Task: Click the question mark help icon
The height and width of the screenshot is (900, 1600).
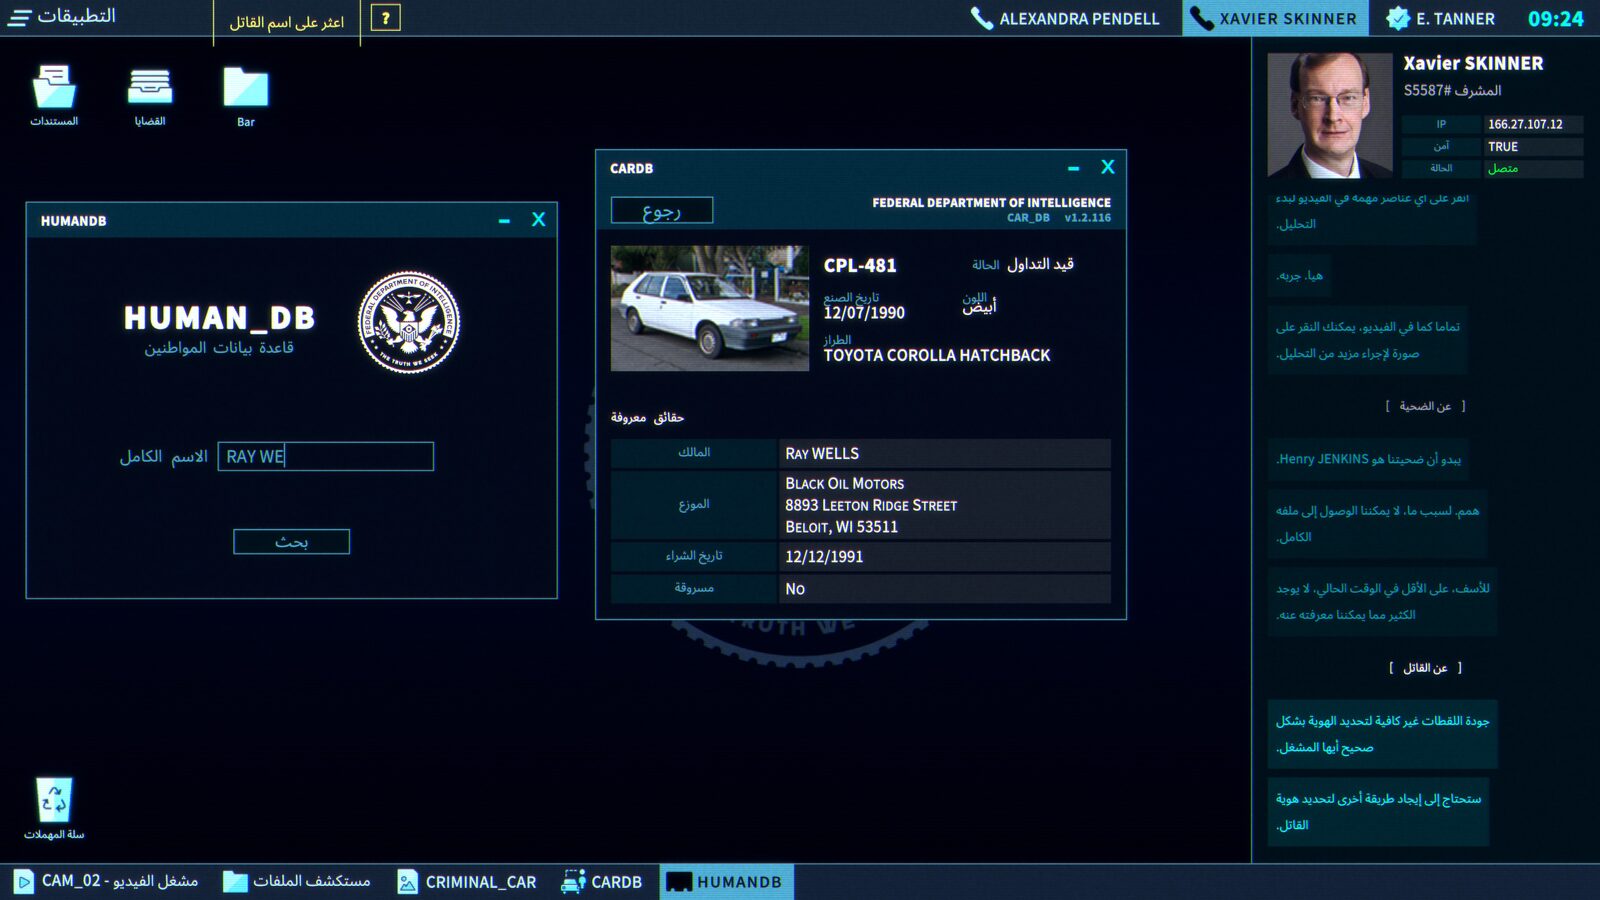Action: (x=385, y=18)
